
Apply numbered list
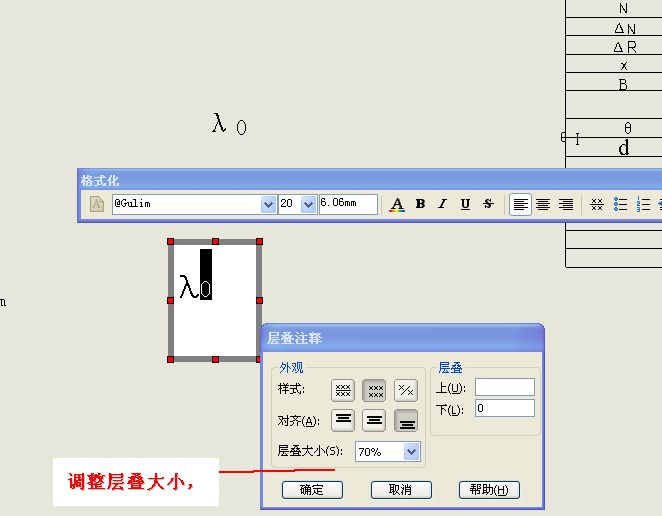643,204
